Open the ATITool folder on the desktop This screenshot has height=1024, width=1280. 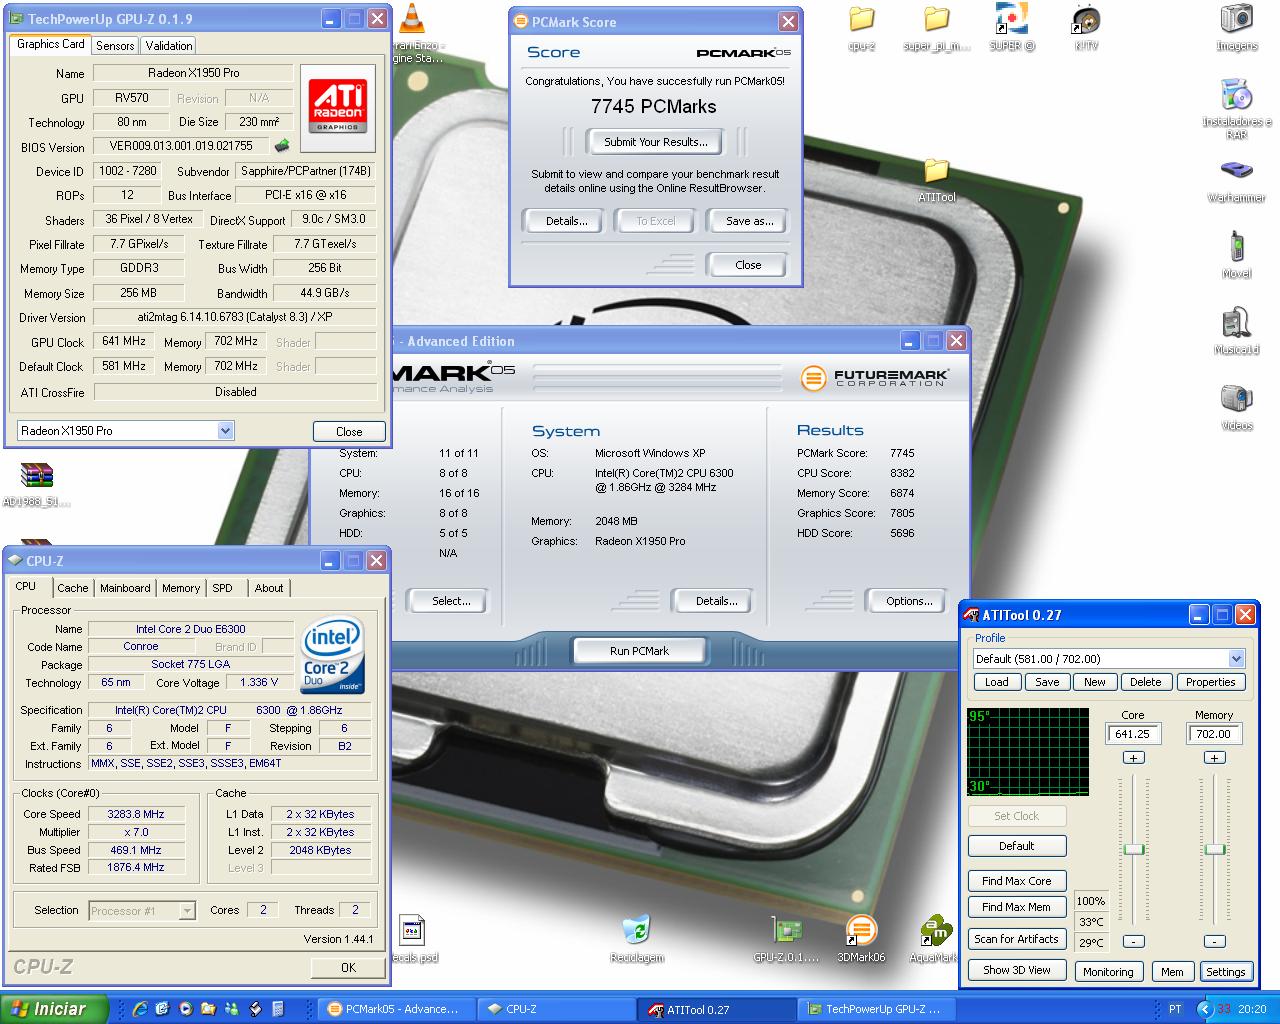coord(936,180)
